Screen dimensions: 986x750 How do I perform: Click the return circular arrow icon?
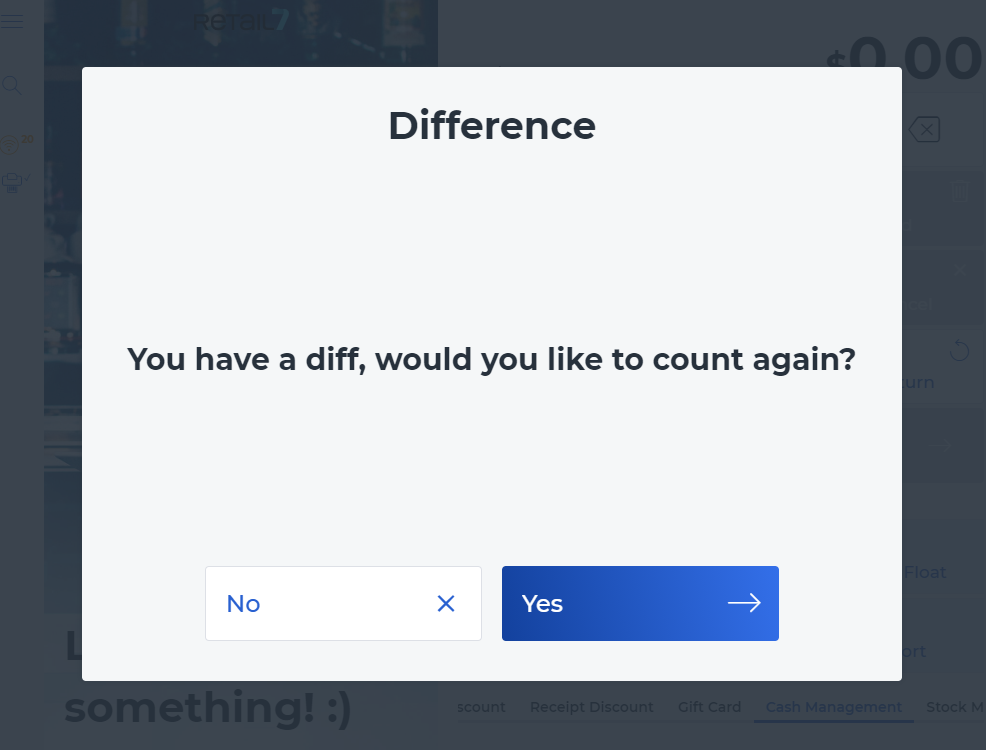click(960, 350)
